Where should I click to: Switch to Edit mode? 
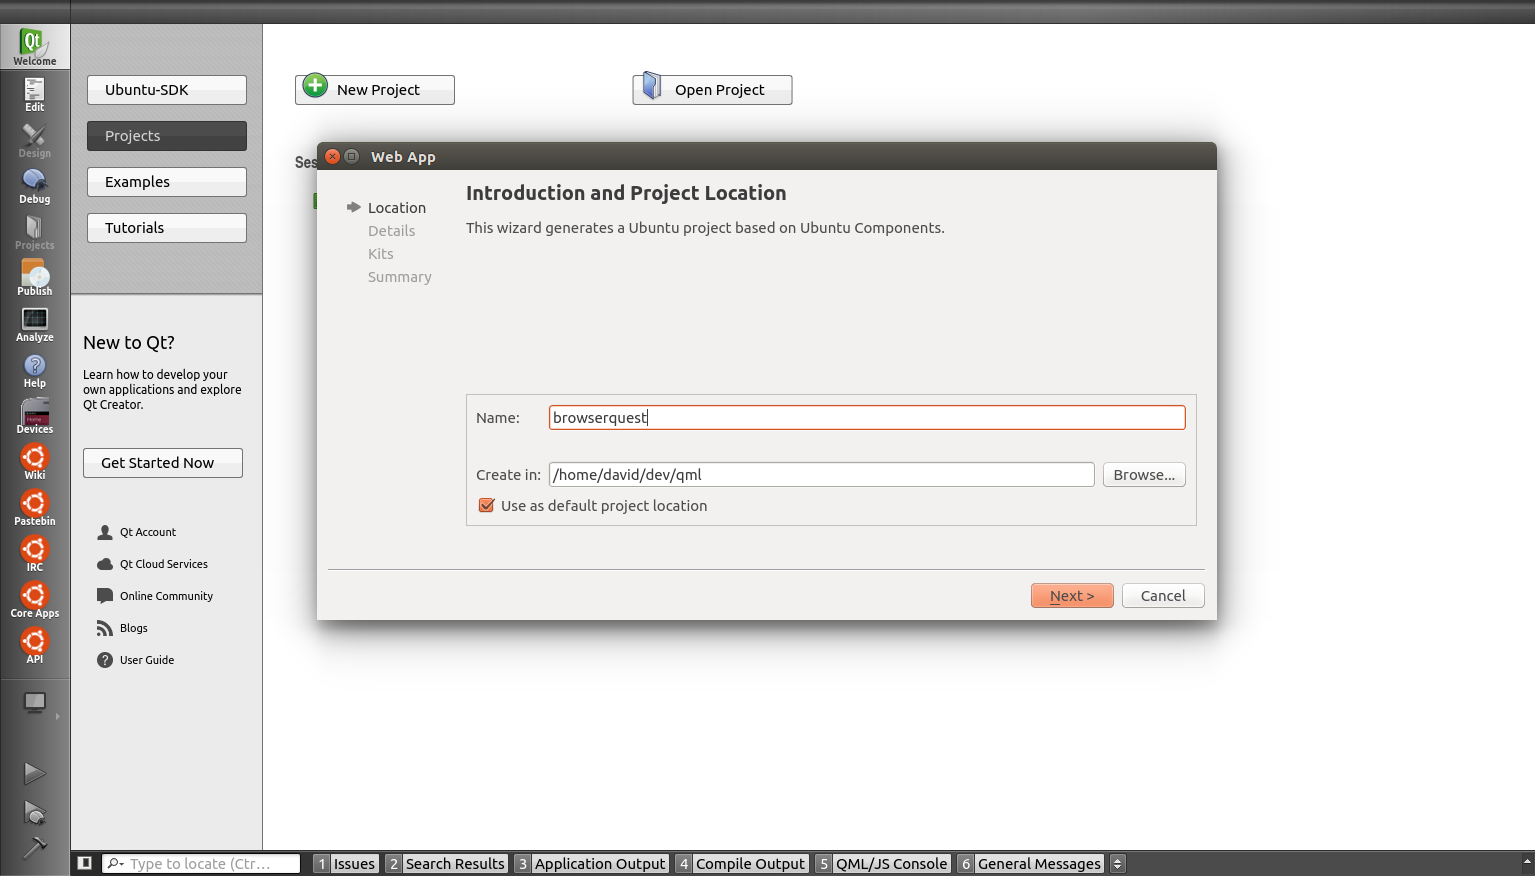coord(34,94)
